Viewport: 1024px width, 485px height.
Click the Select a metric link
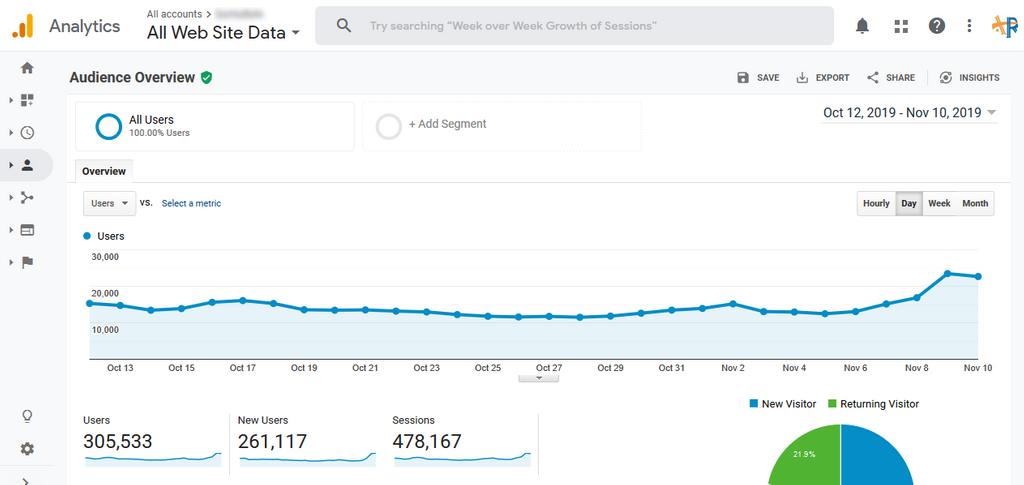click(x=191, y=204)
